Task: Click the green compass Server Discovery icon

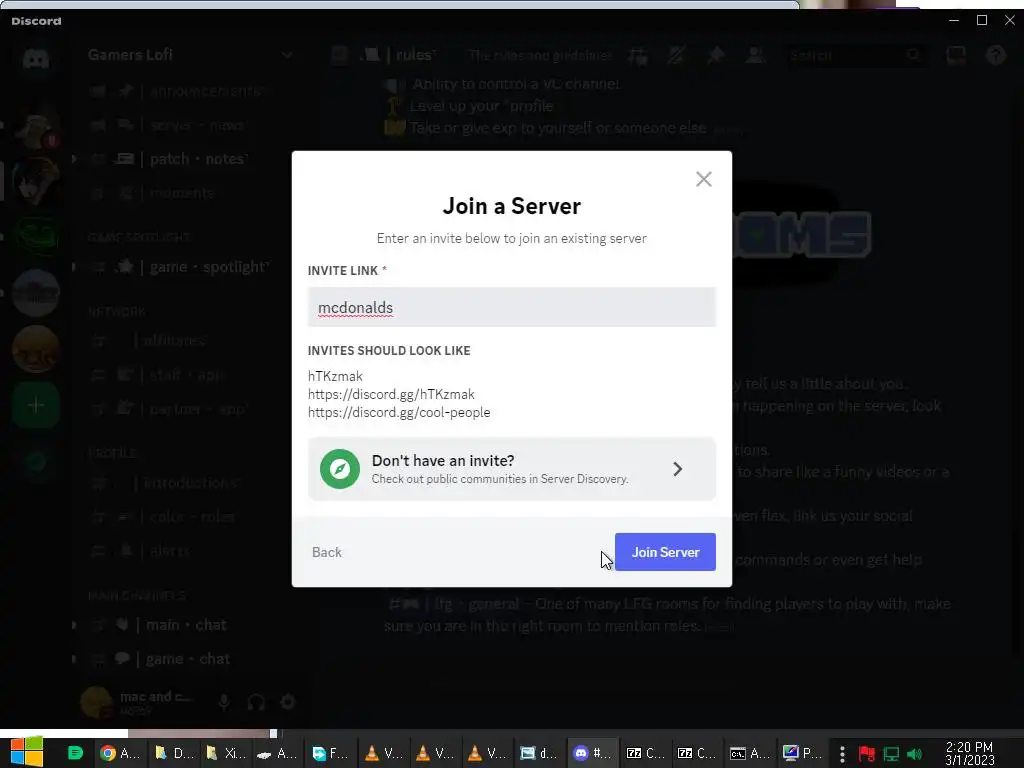Action: point(340,469)
